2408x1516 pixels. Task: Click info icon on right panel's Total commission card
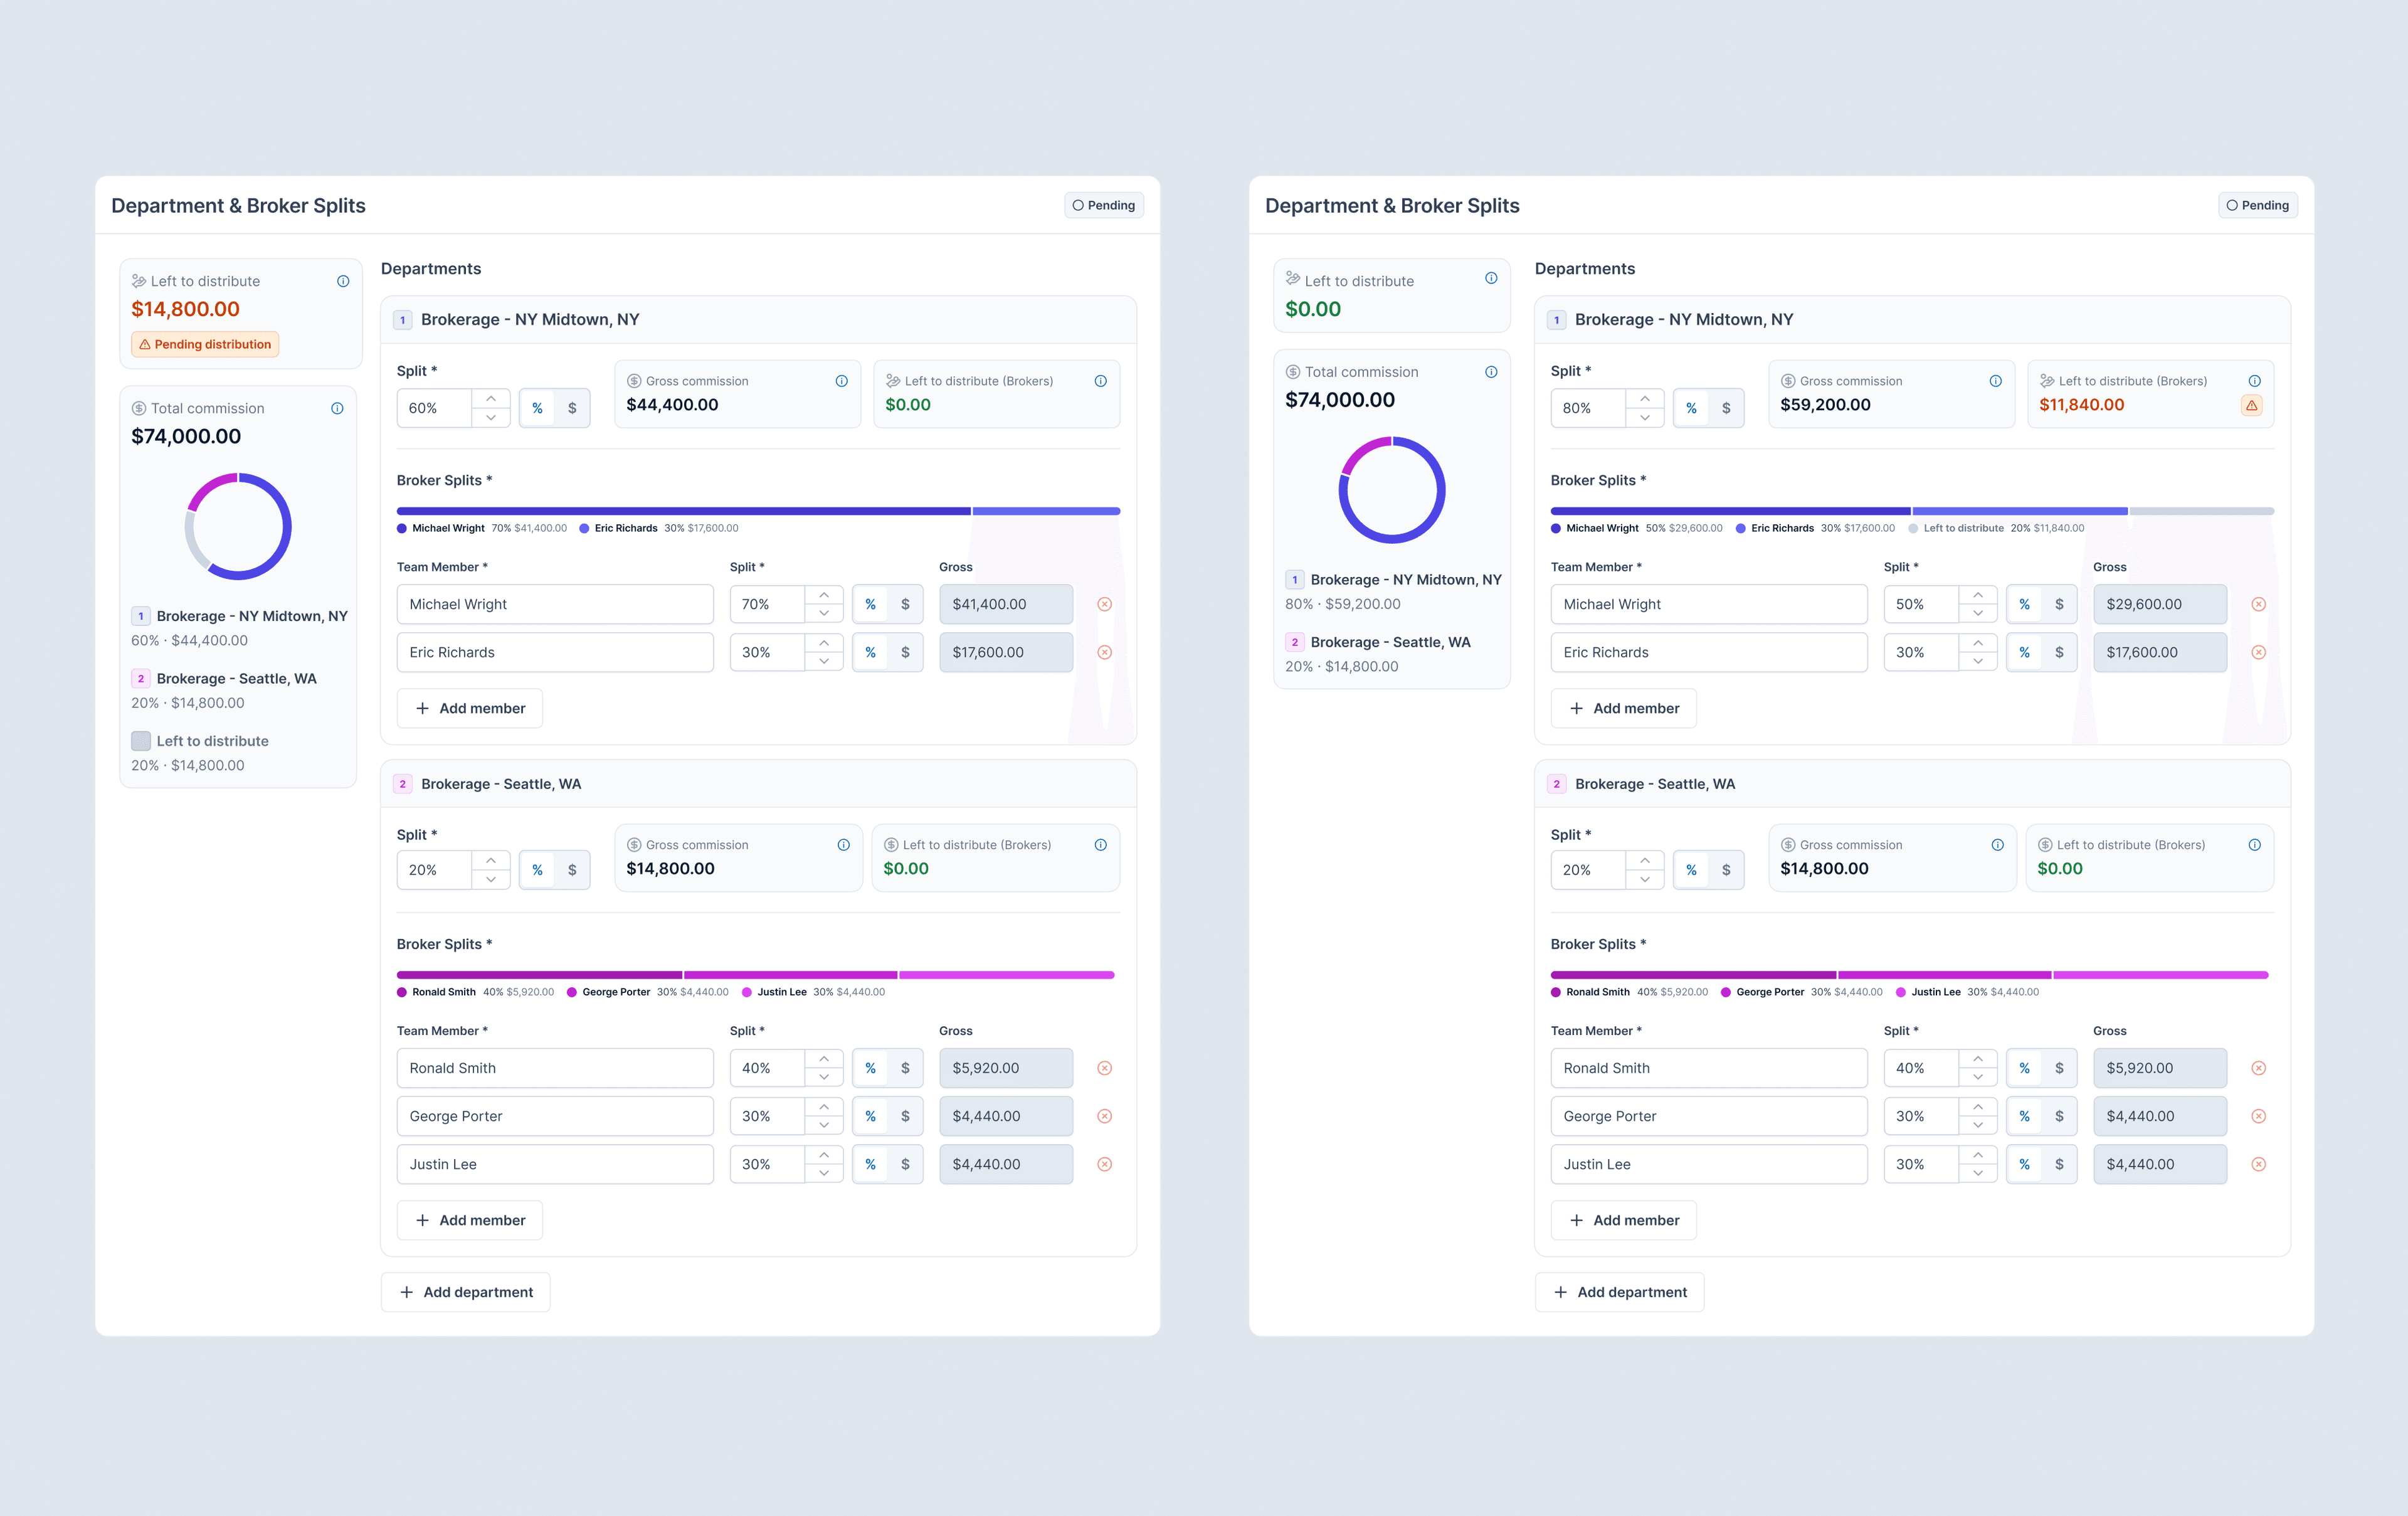click(x=1491, y=372)
